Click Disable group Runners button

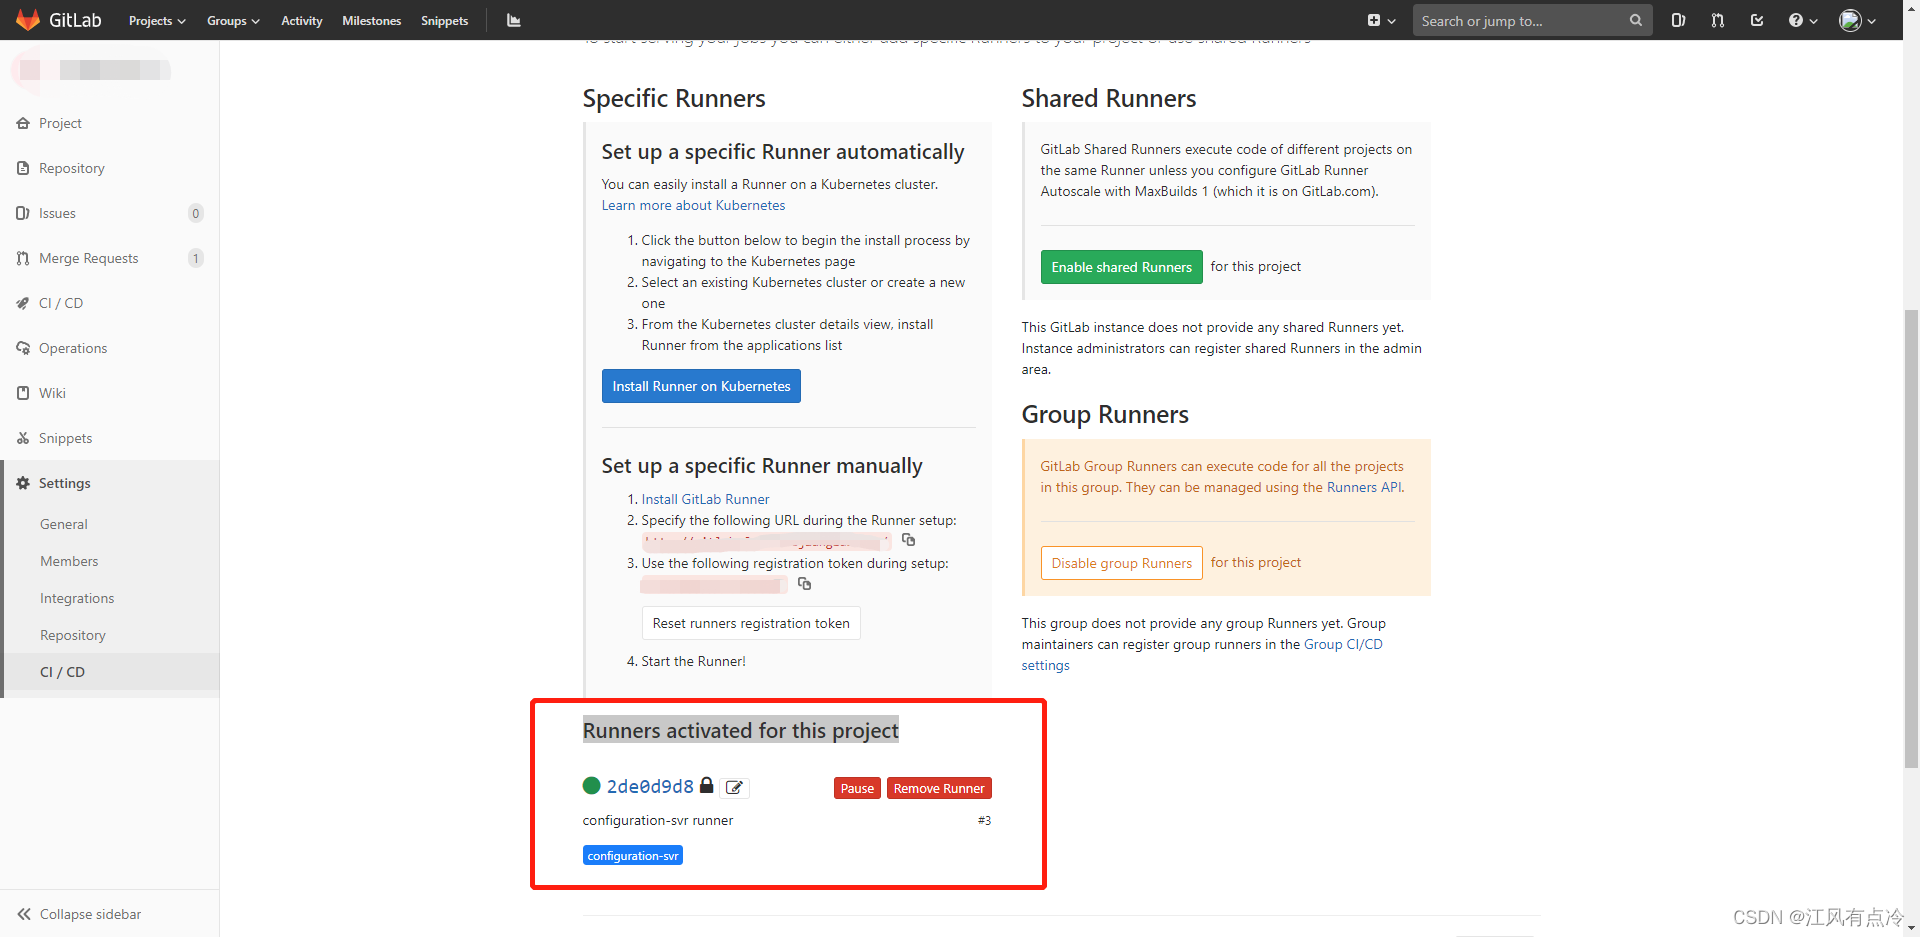1121,563
